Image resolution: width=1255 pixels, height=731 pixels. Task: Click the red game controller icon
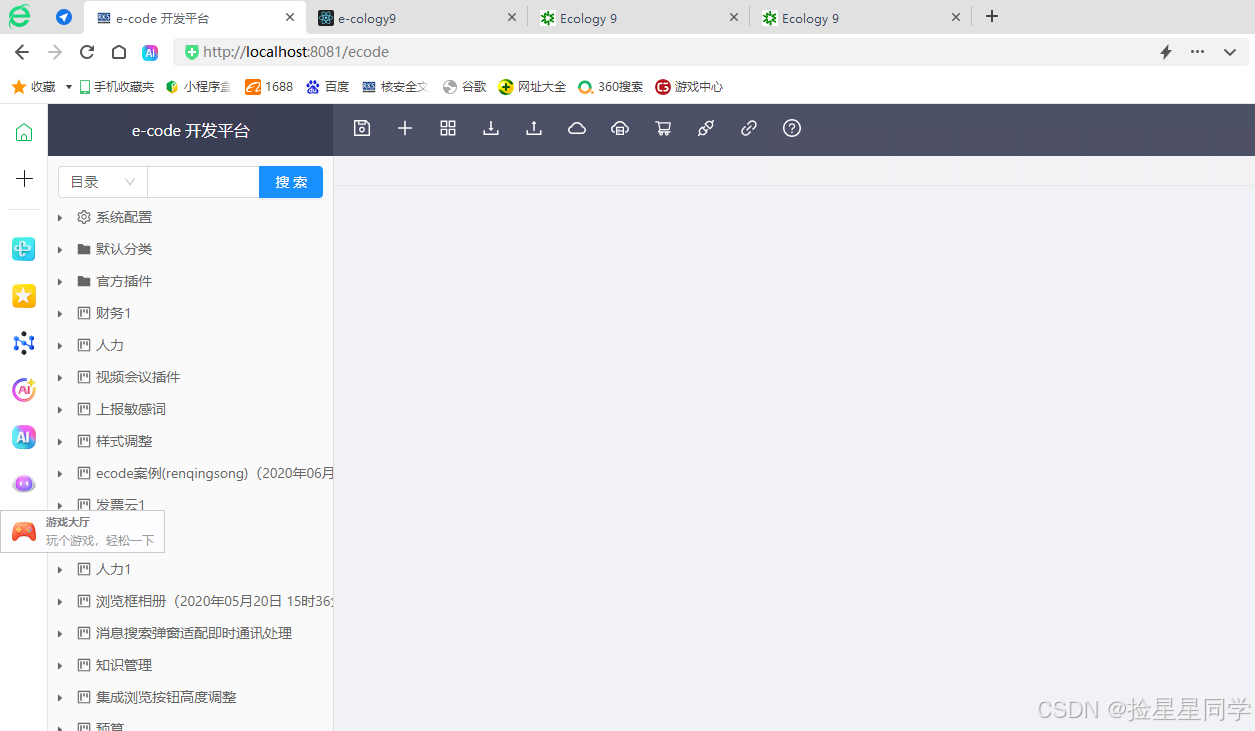24,532
